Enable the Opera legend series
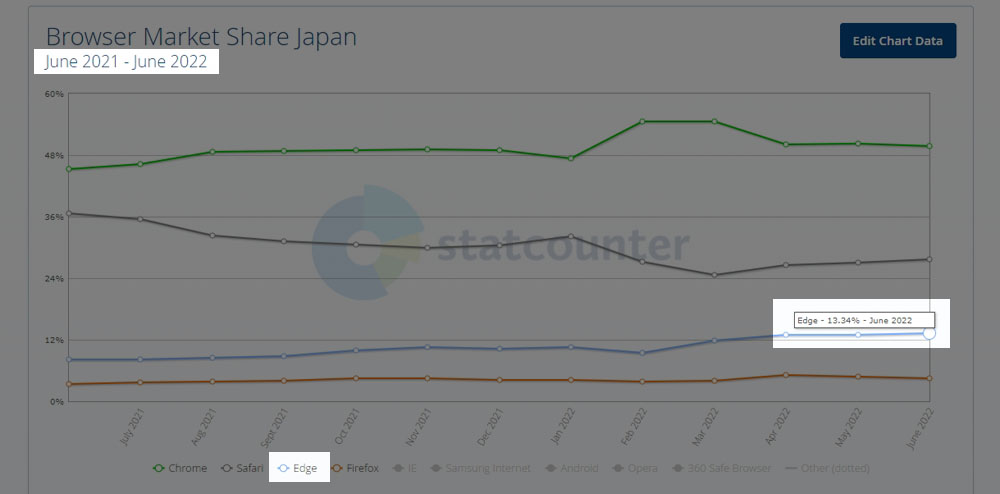 [x=635, y=469]
